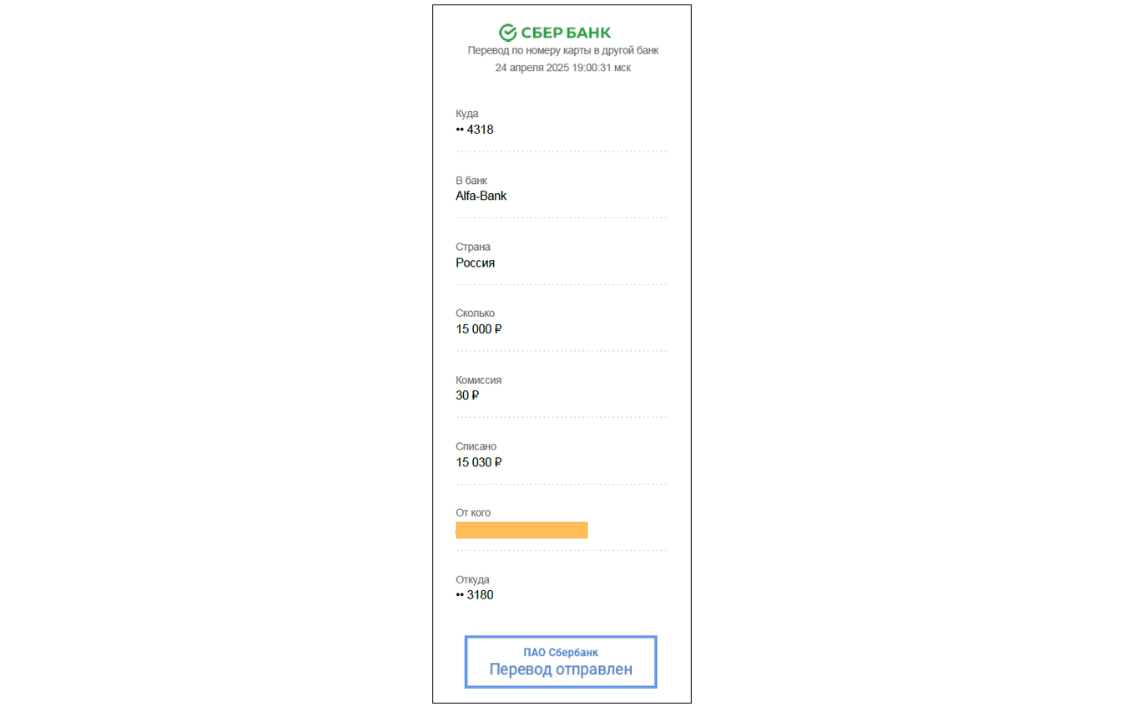Click the Перевод отправлен status stamp
This screenshot has width=1124, height=708.
point(561,661)
